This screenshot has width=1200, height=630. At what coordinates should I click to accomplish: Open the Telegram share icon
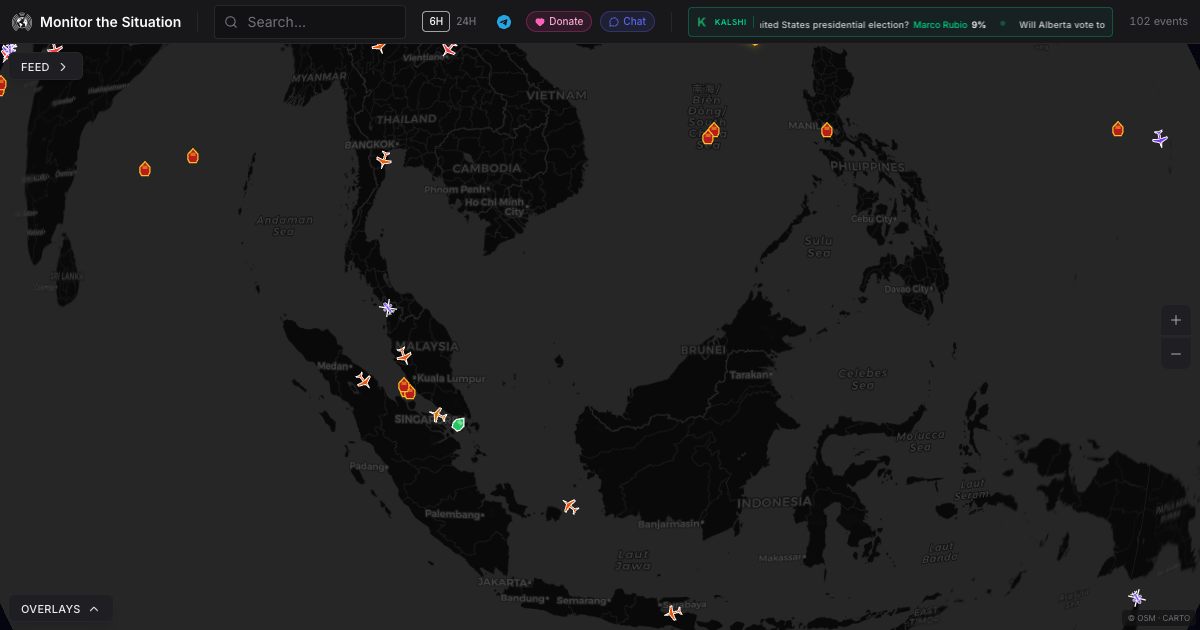click(503, 20)
